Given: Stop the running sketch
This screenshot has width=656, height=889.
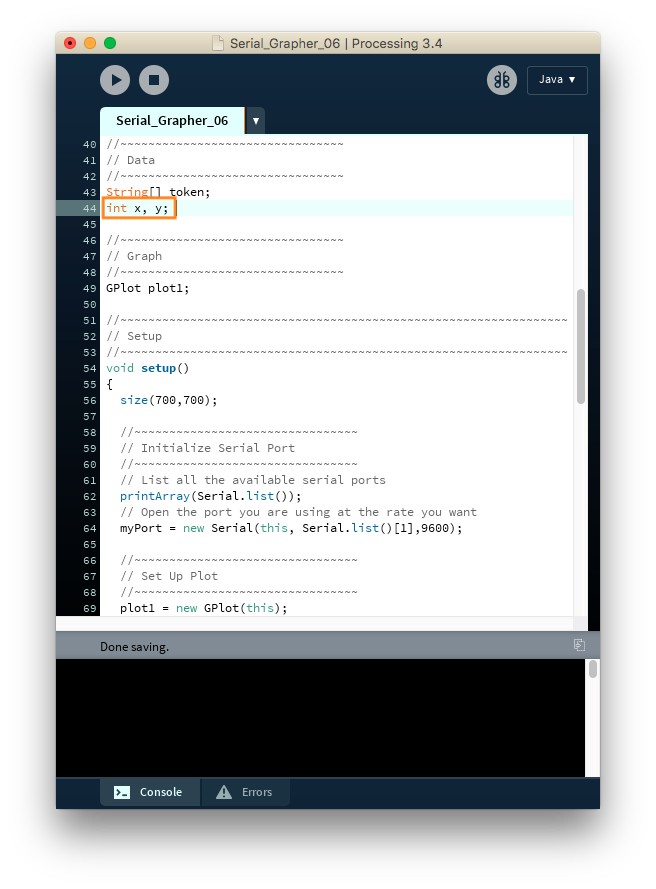Looking at the screenshot, I should [x=154, y=80].
